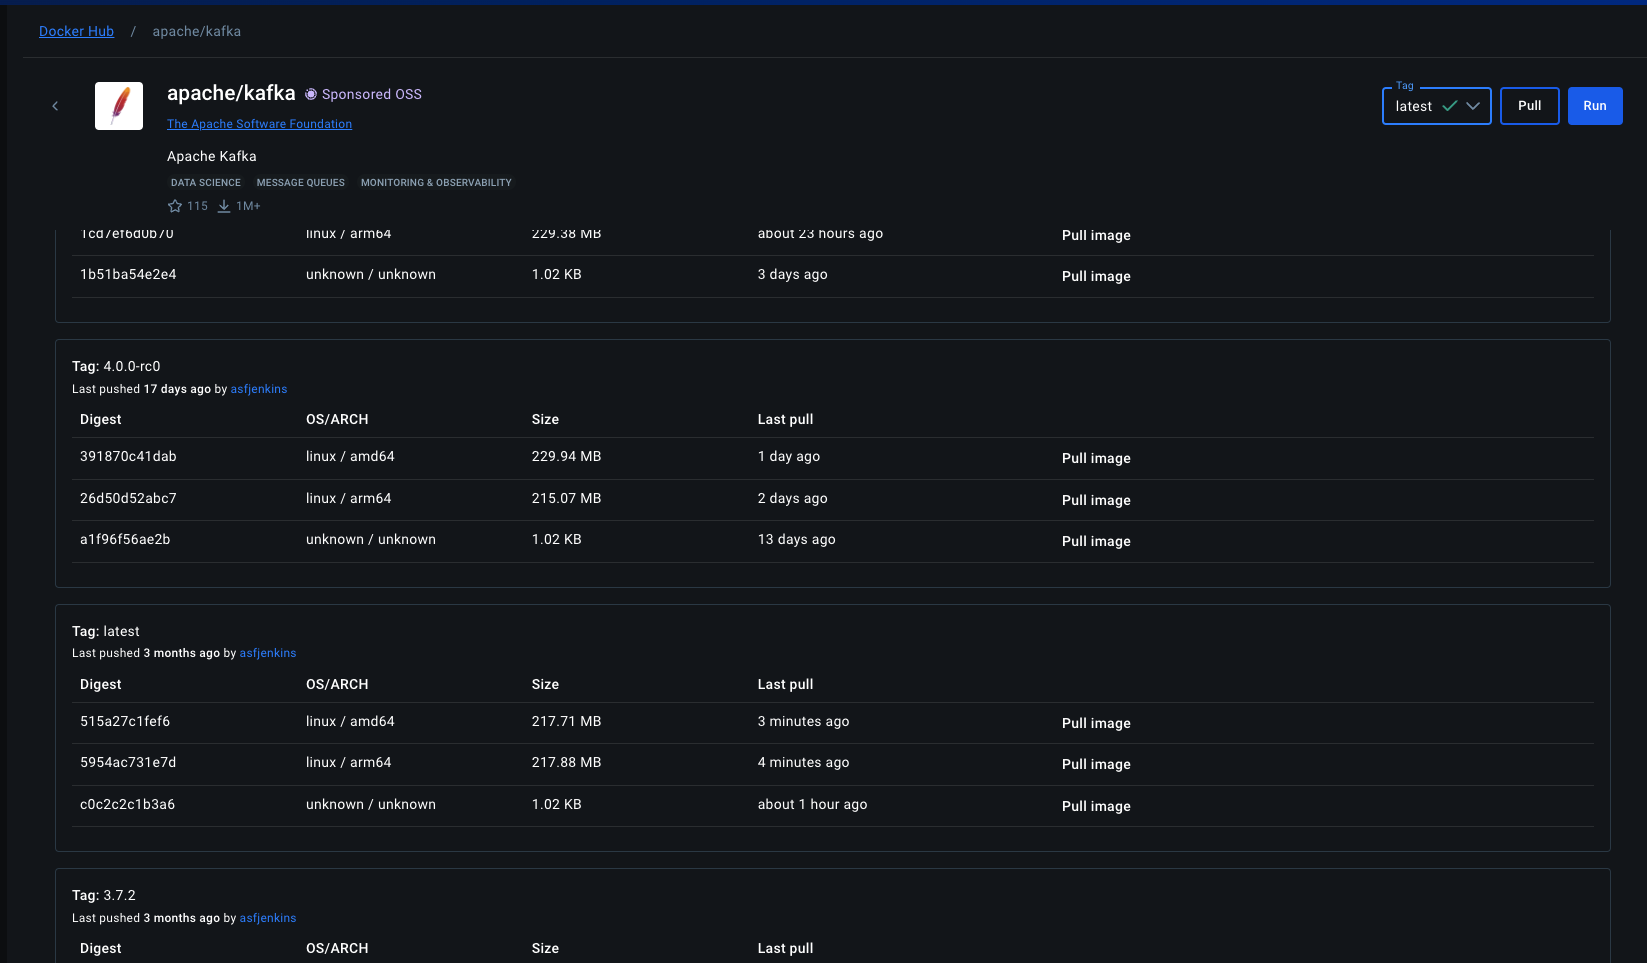Click Size column header in Tag latest table
The image size is (1647, 963).
point(545,684)
